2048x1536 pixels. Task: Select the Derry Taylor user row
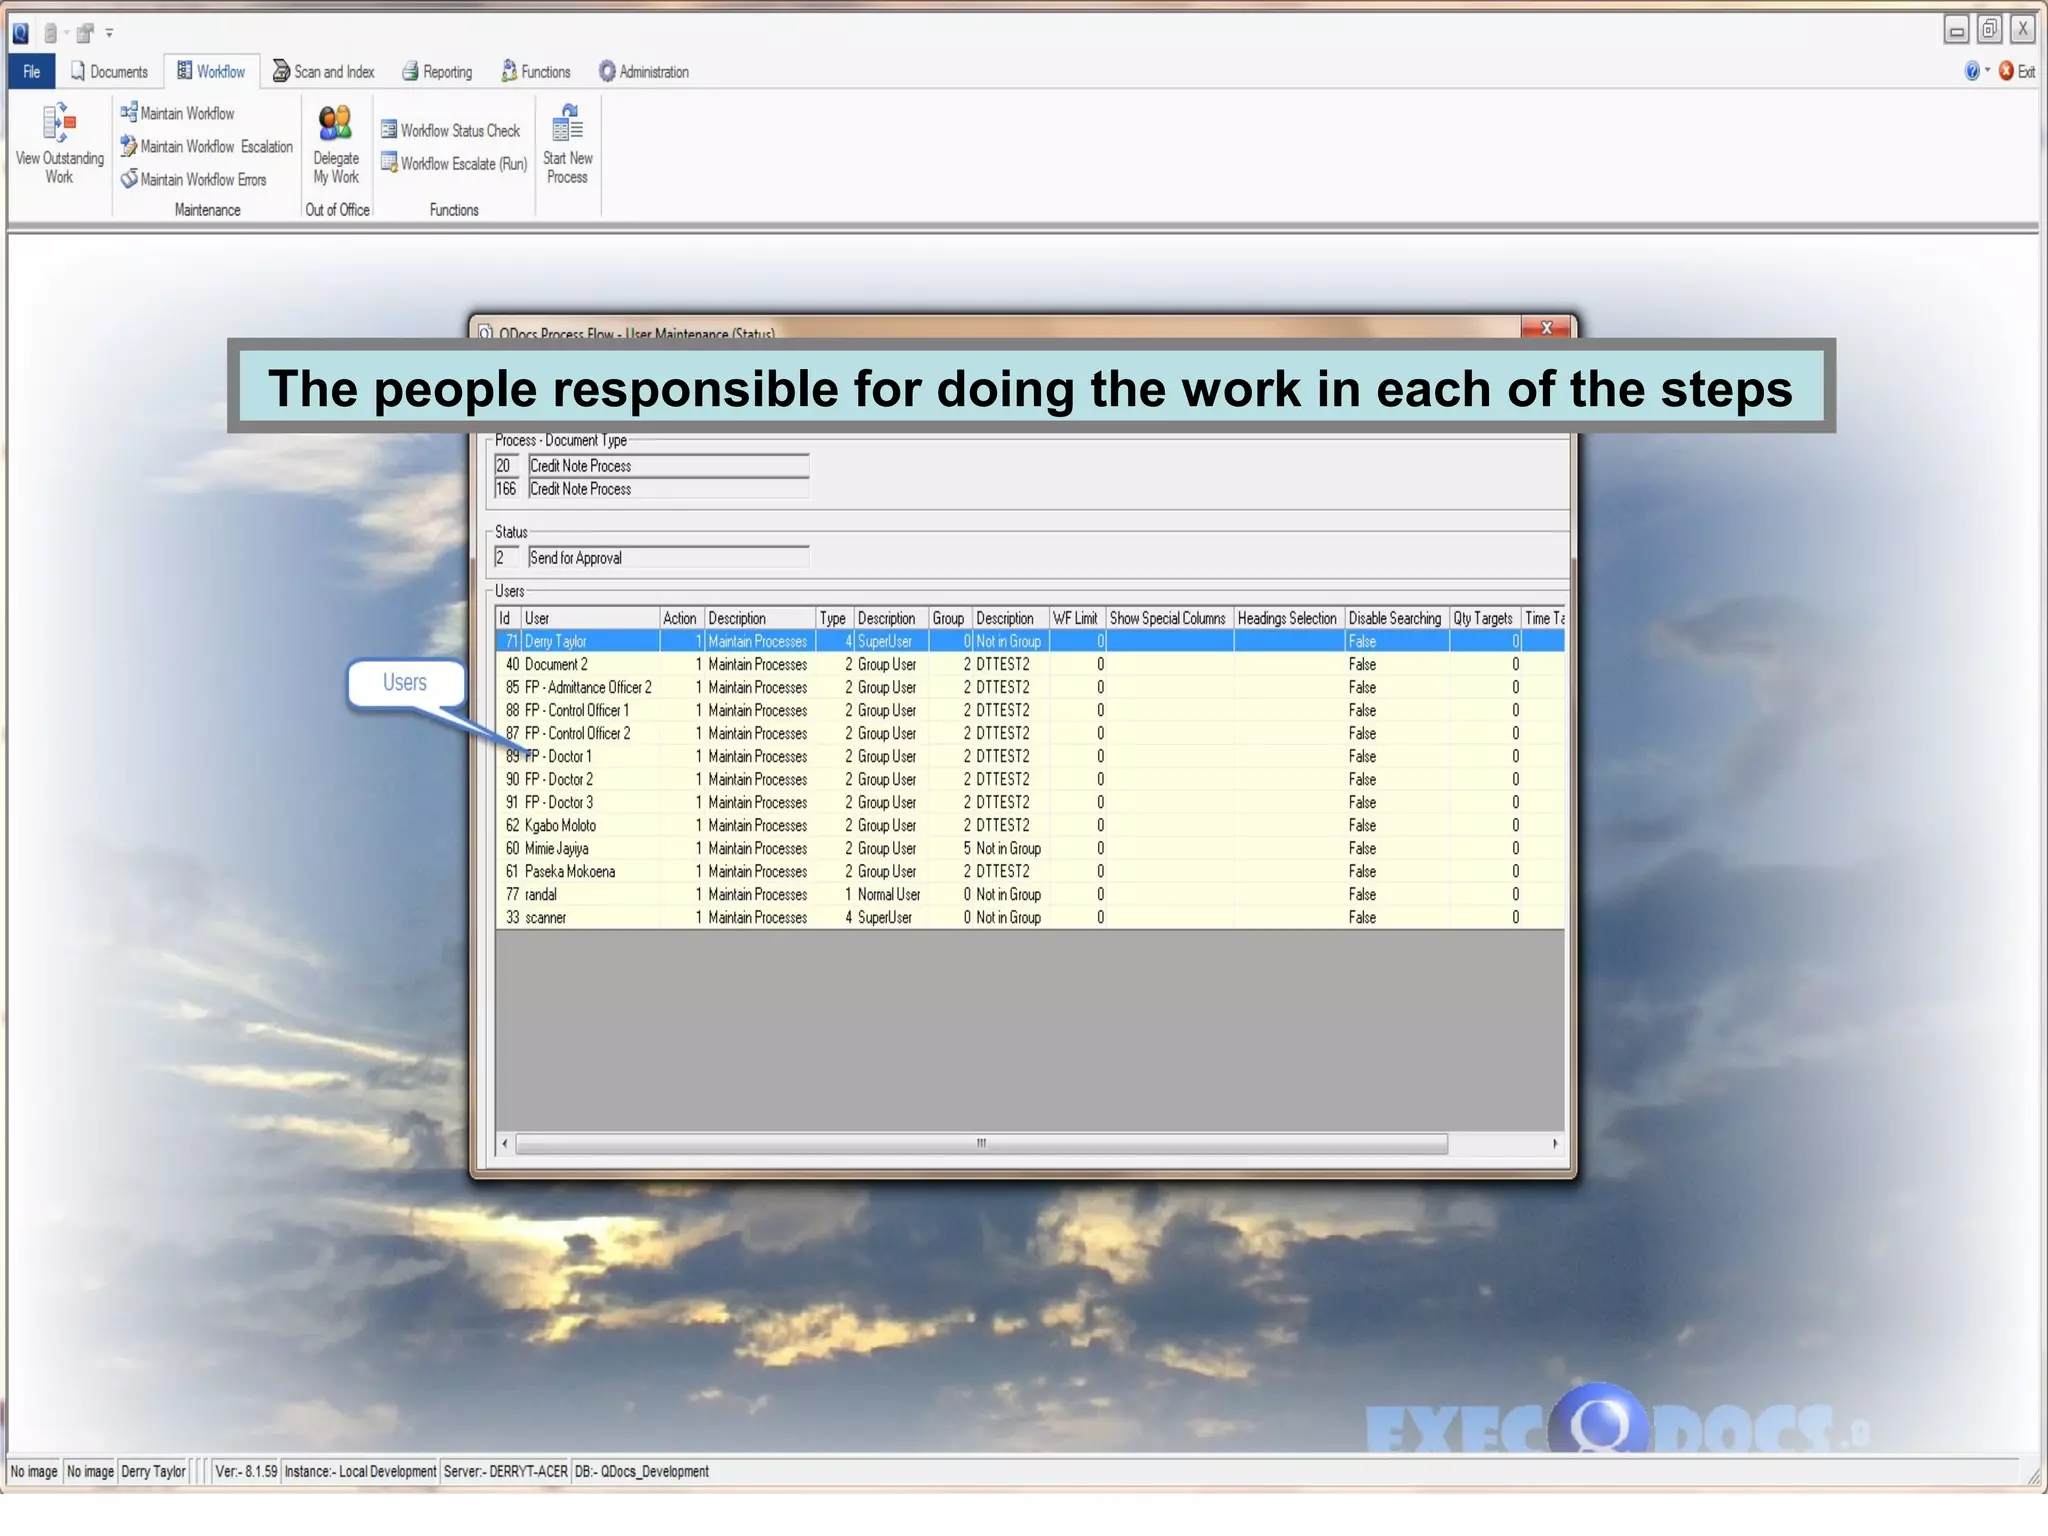[1030, 642]
